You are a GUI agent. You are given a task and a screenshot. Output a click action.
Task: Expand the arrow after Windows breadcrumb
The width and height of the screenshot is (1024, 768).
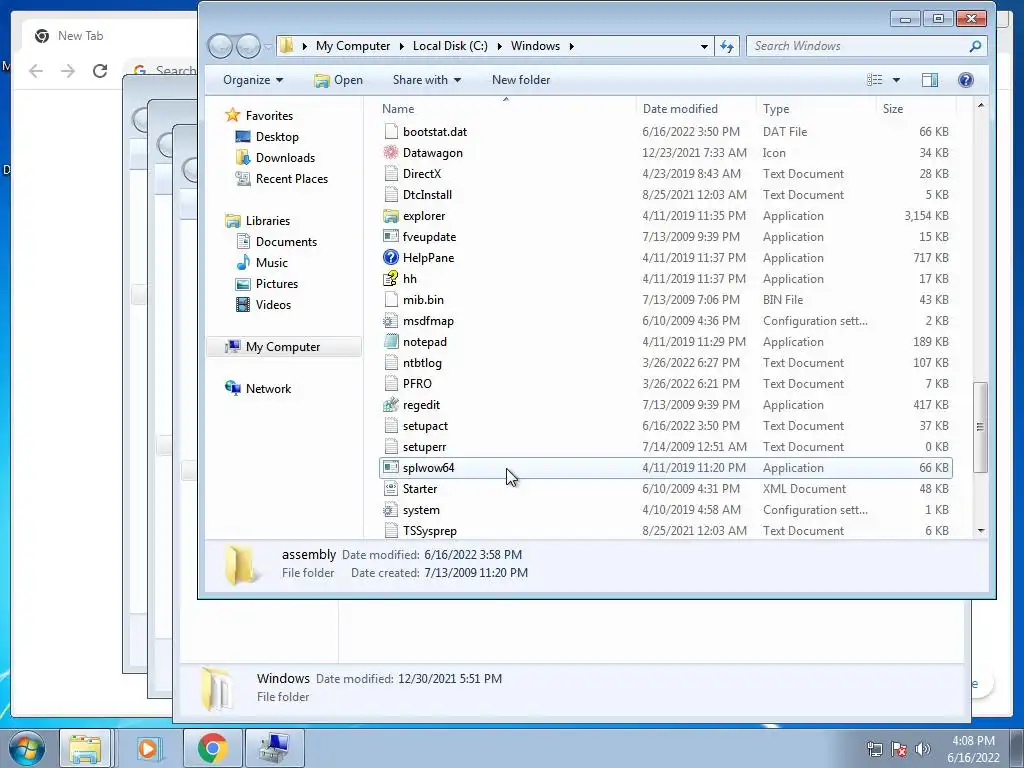click(x=571, y=46)
